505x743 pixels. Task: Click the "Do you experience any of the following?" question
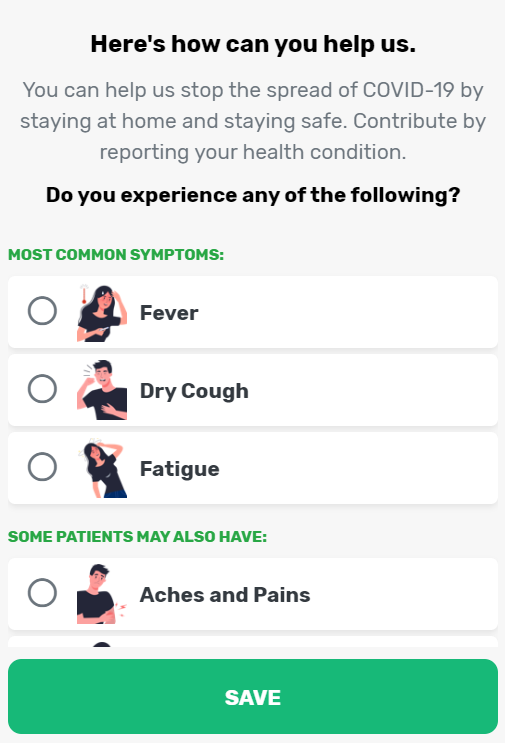pyautogui.click(x=253, y=195)
